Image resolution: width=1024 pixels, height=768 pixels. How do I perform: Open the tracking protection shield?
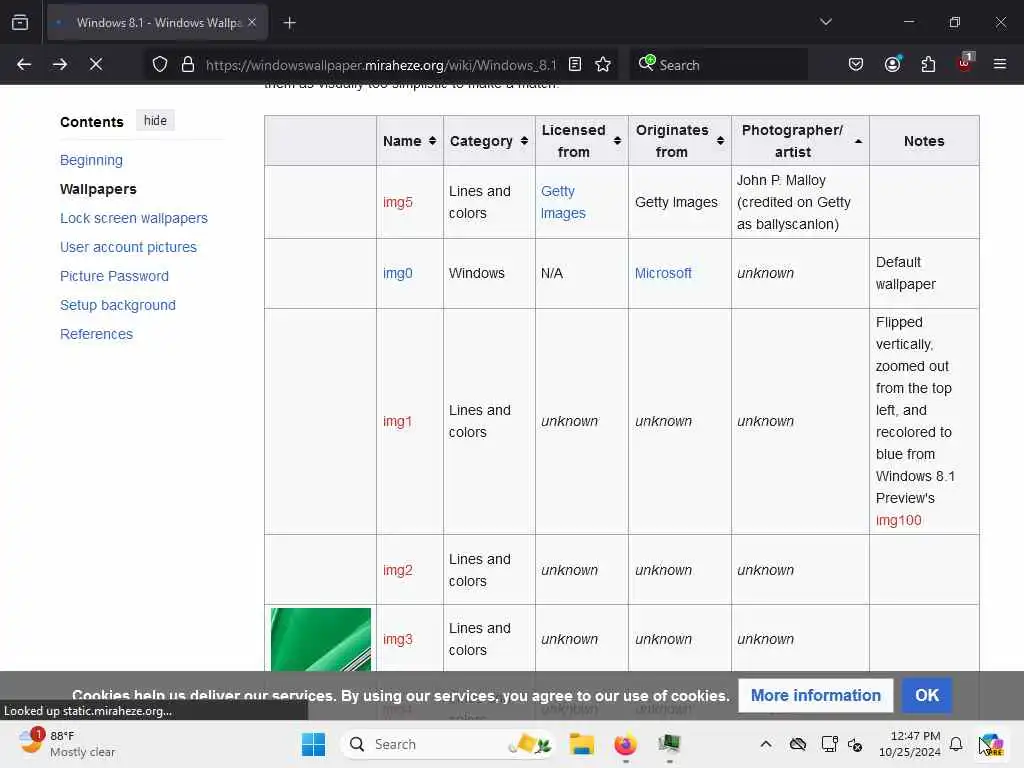pos(160,64)
